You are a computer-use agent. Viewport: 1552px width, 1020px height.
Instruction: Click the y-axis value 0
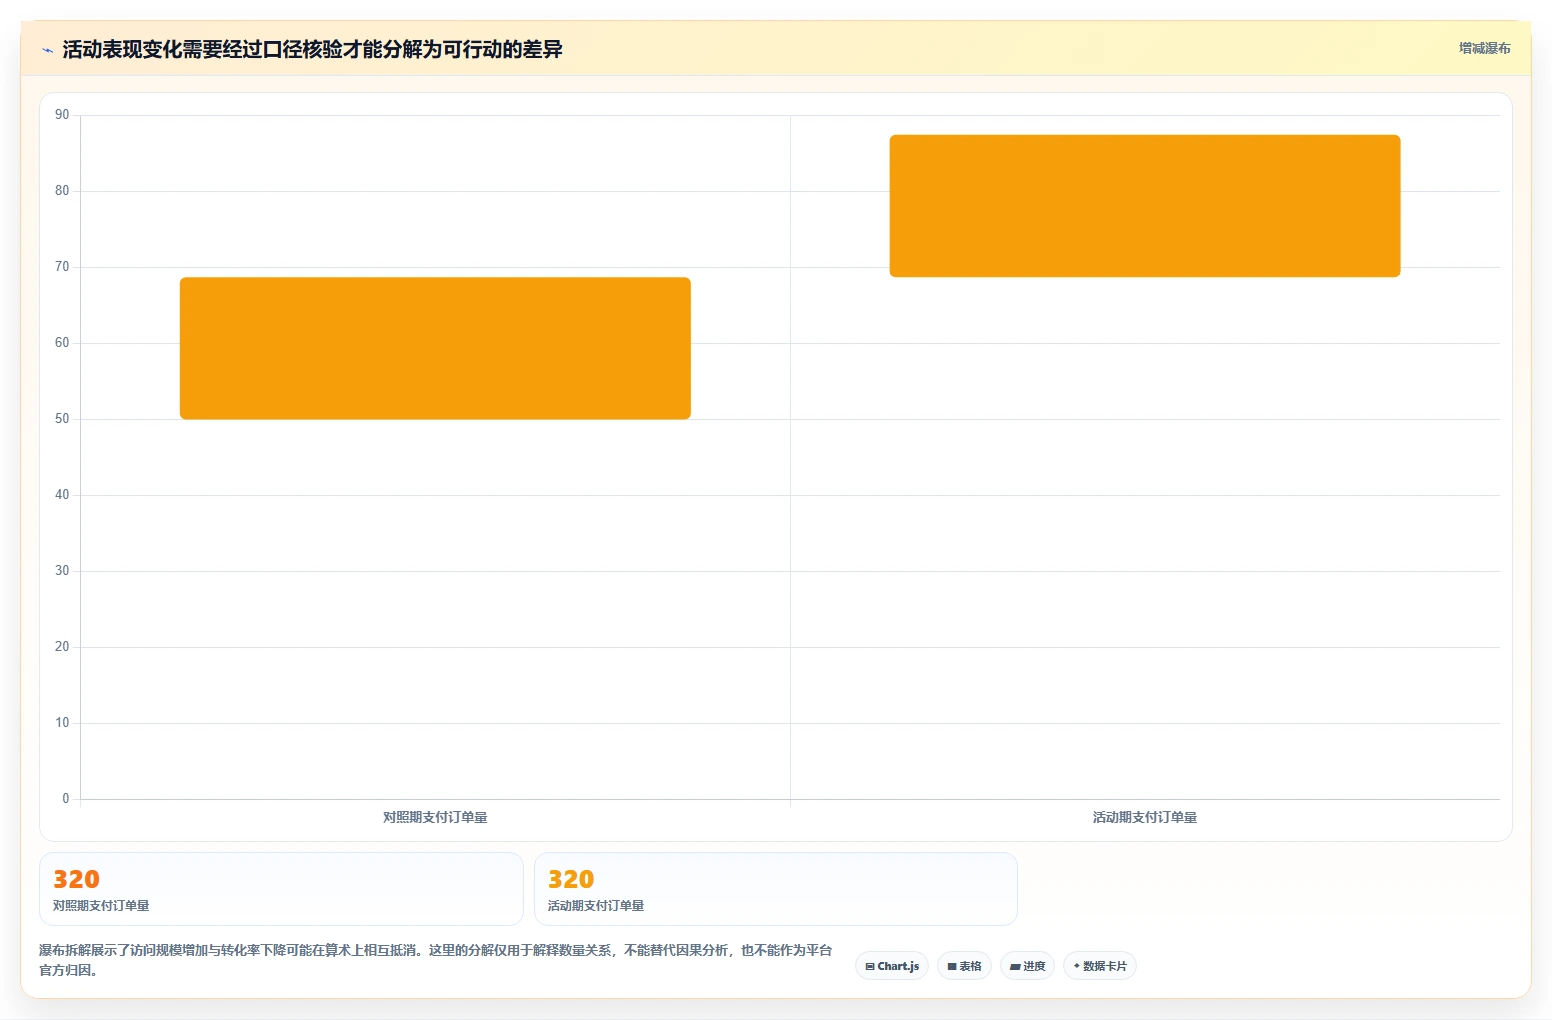tap(66, 799)
